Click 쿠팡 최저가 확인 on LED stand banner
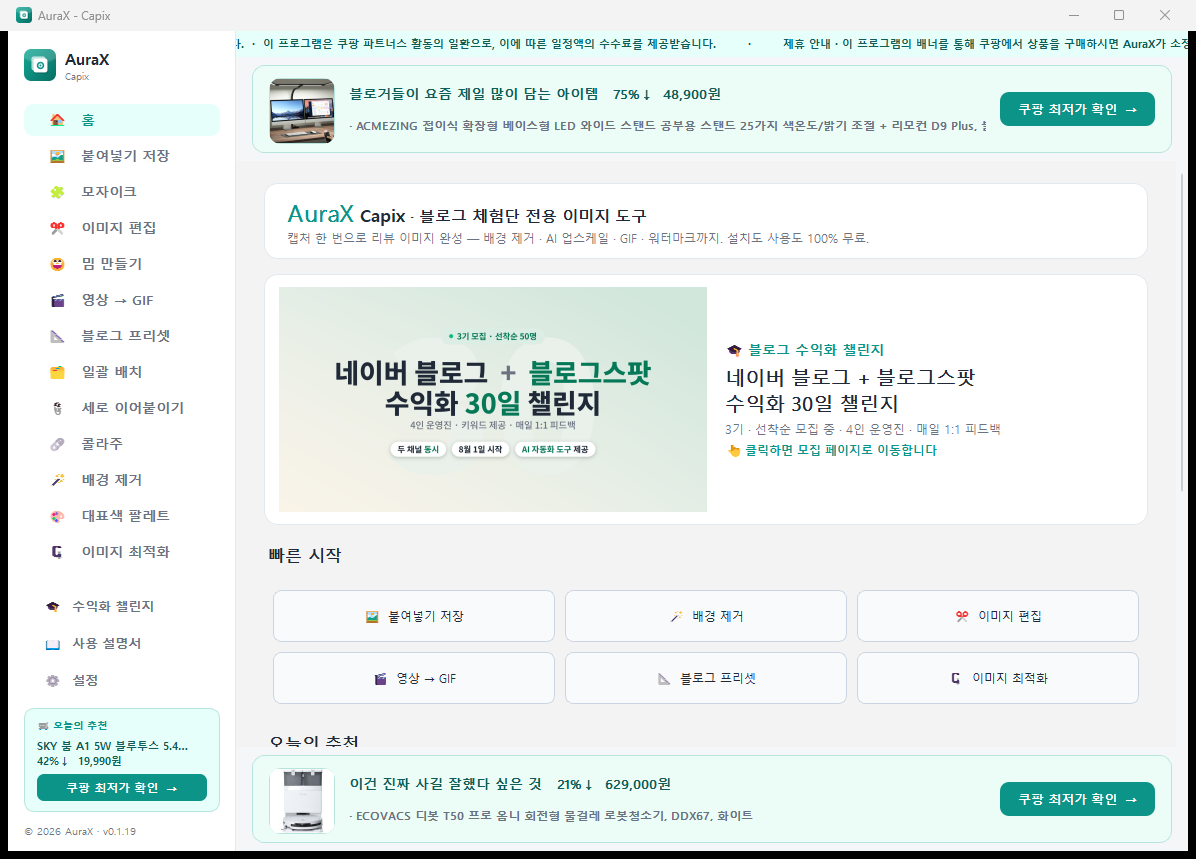 click(x=1077, y=109)
